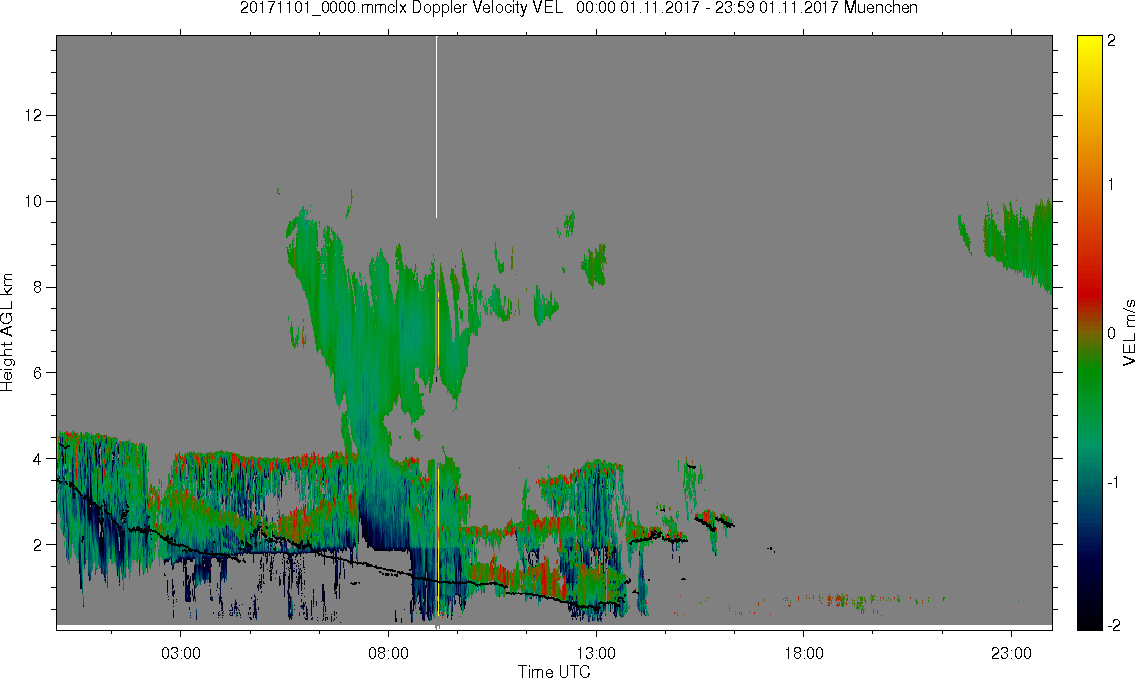Viewport: 1135px width, 678px height.
Task: Click the yellow top of the colorbar
Action: (x=1089, y=47)
